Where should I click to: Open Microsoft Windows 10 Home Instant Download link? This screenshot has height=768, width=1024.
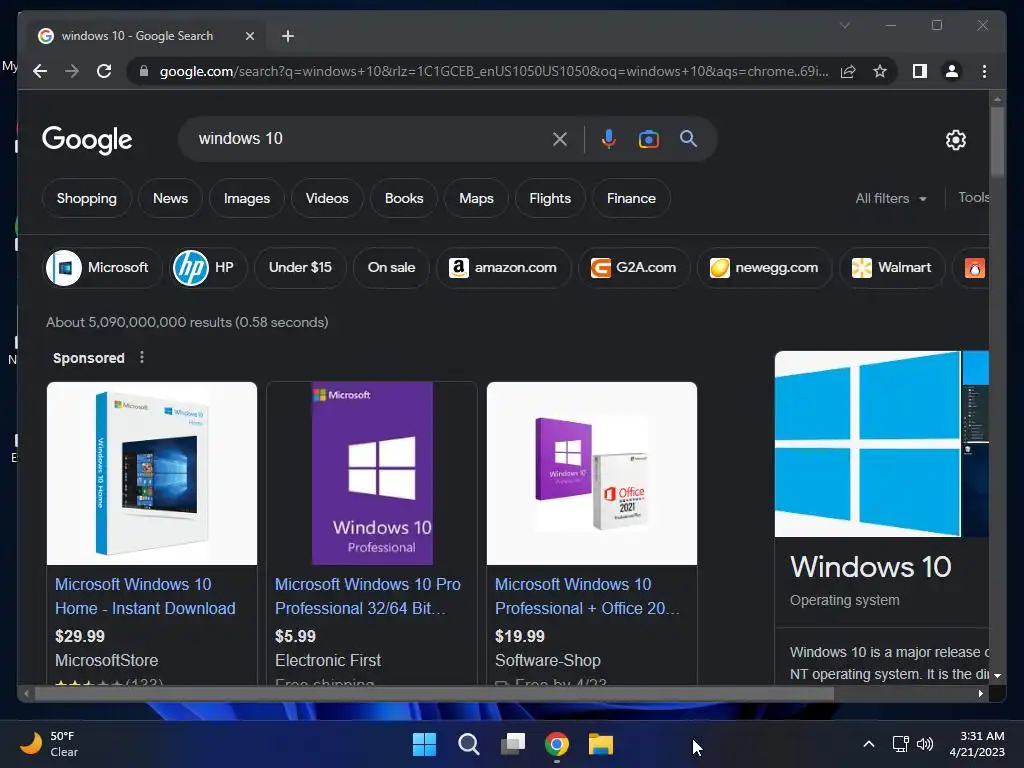pyautogui.click(x=145, y=596)
